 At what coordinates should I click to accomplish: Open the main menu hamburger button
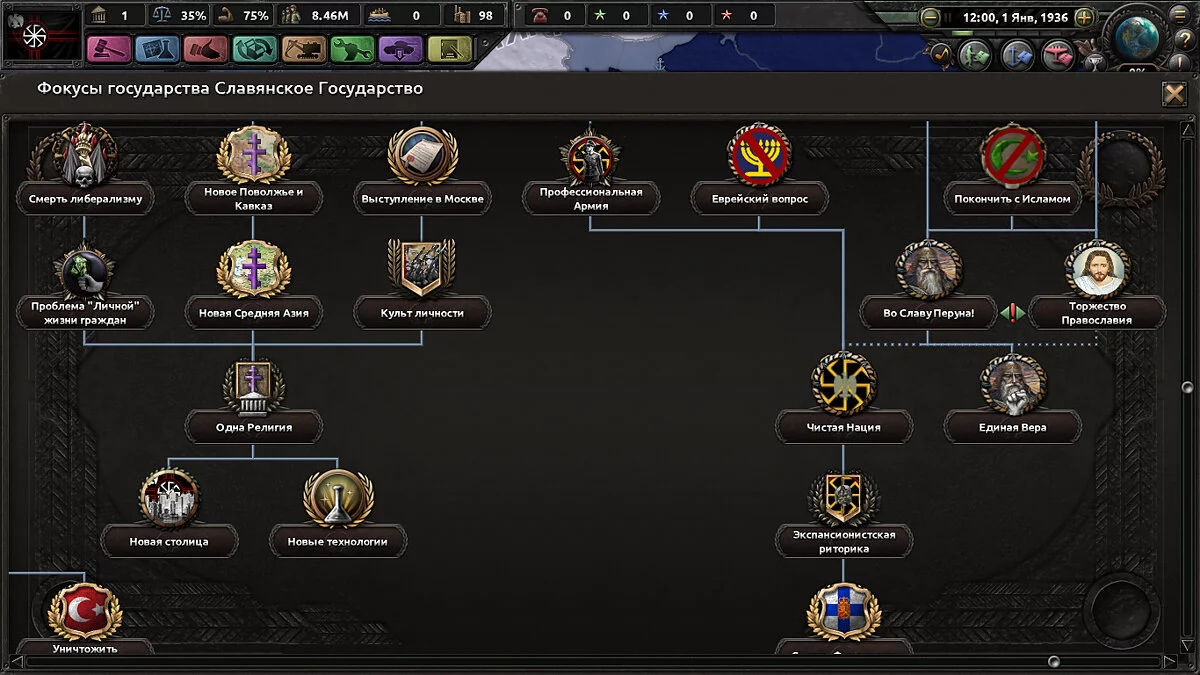(1178, 14)
